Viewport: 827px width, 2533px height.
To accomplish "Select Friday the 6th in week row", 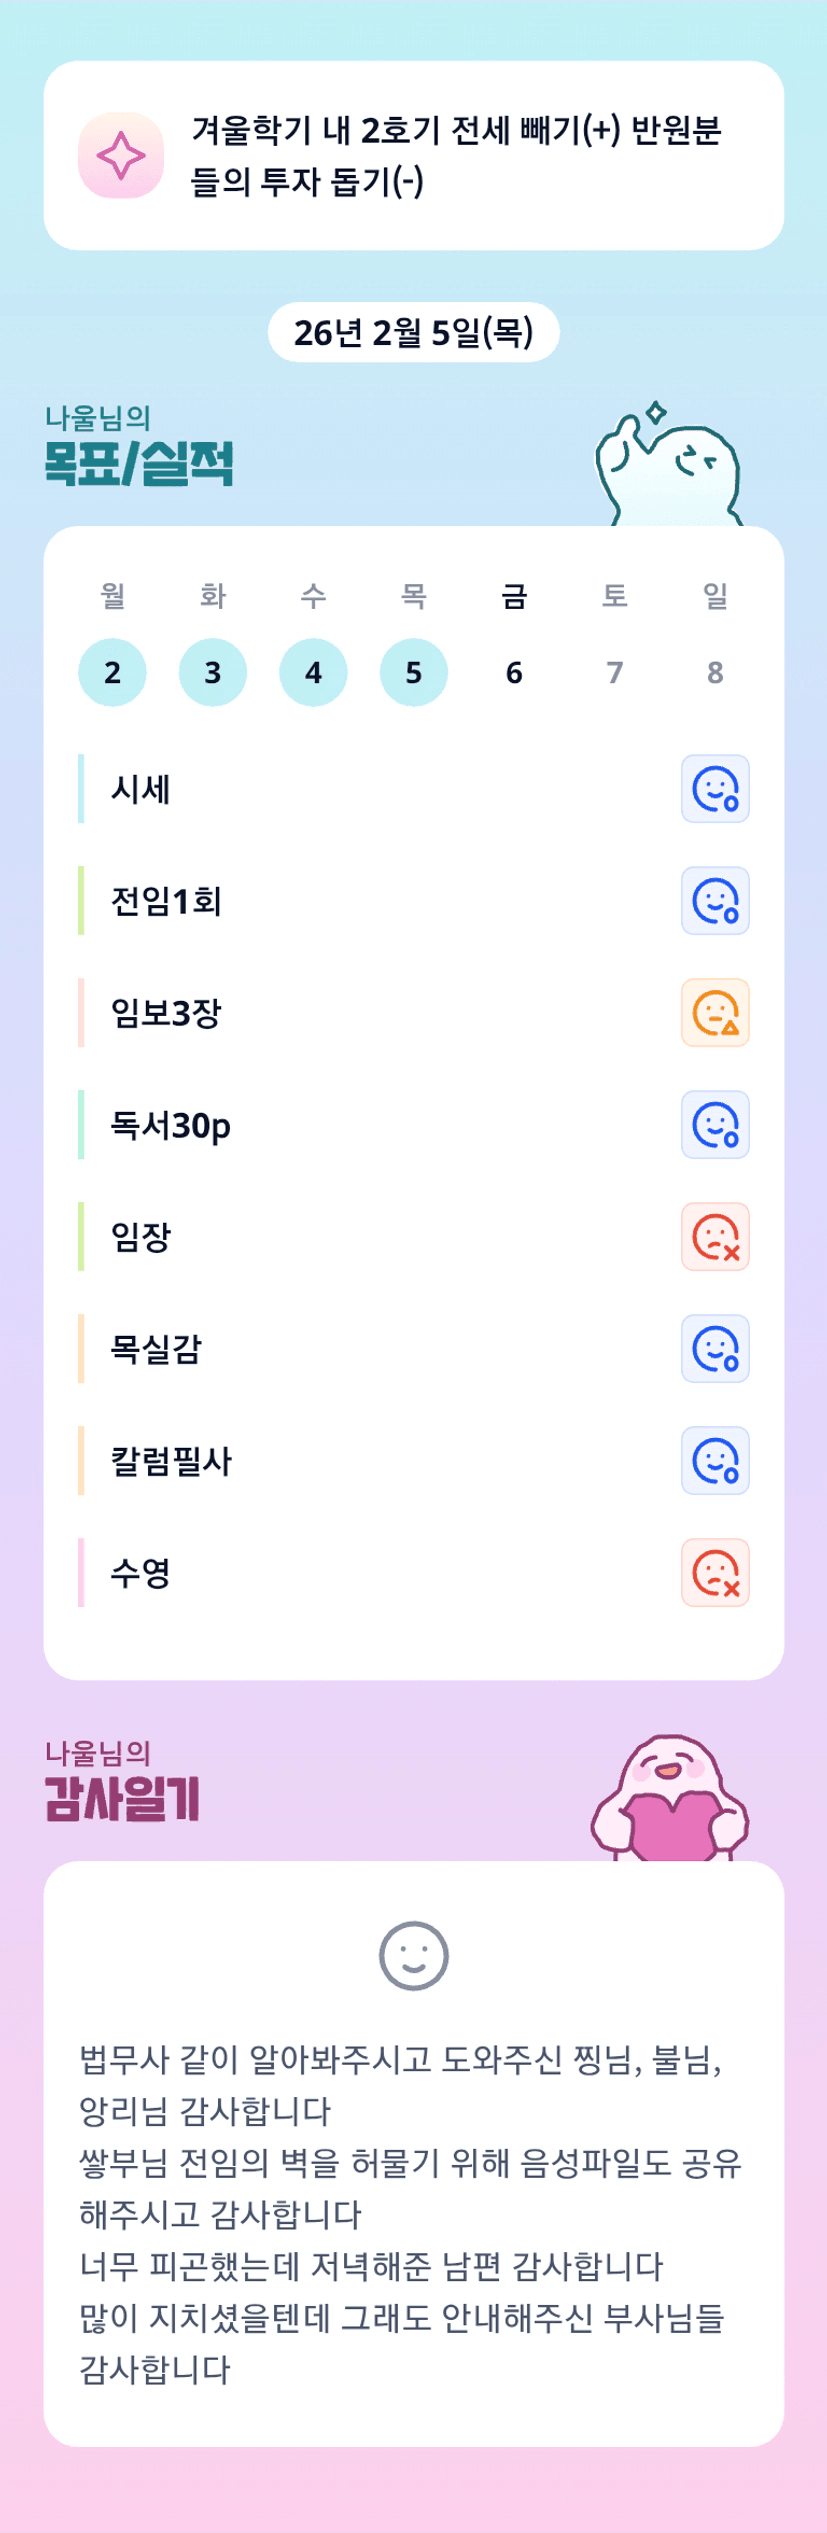I will [x=514, y=672].
